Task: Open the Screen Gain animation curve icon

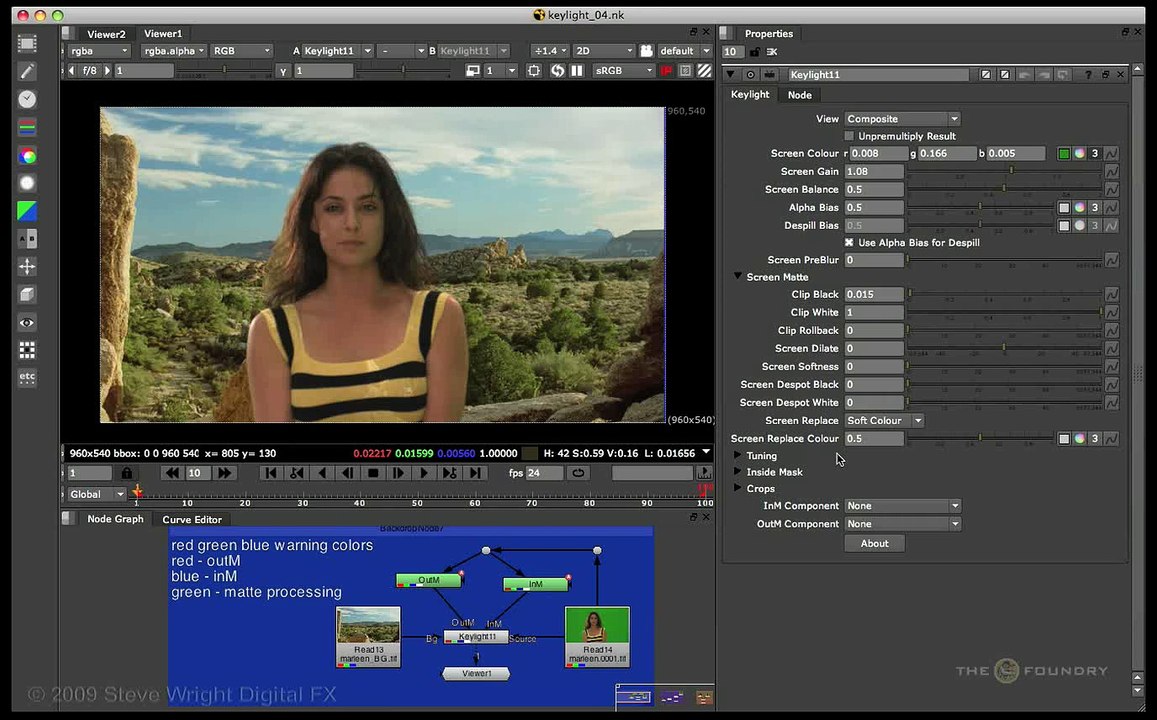Action: coord(1111,171)
